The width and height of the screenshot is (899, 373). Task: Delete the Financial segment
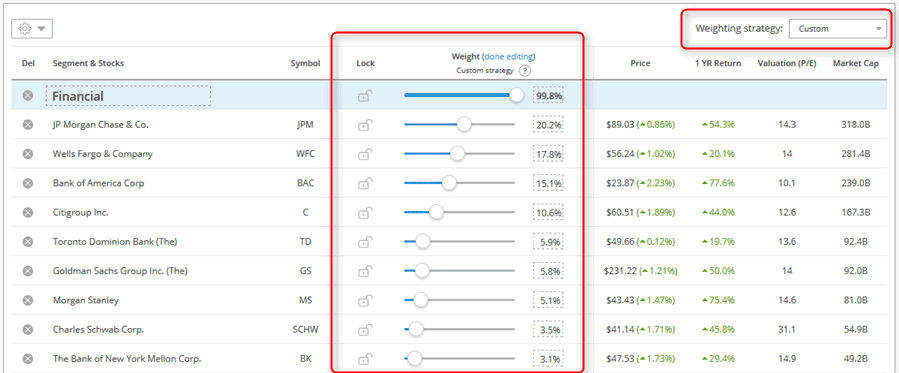(x=28, y=96)
